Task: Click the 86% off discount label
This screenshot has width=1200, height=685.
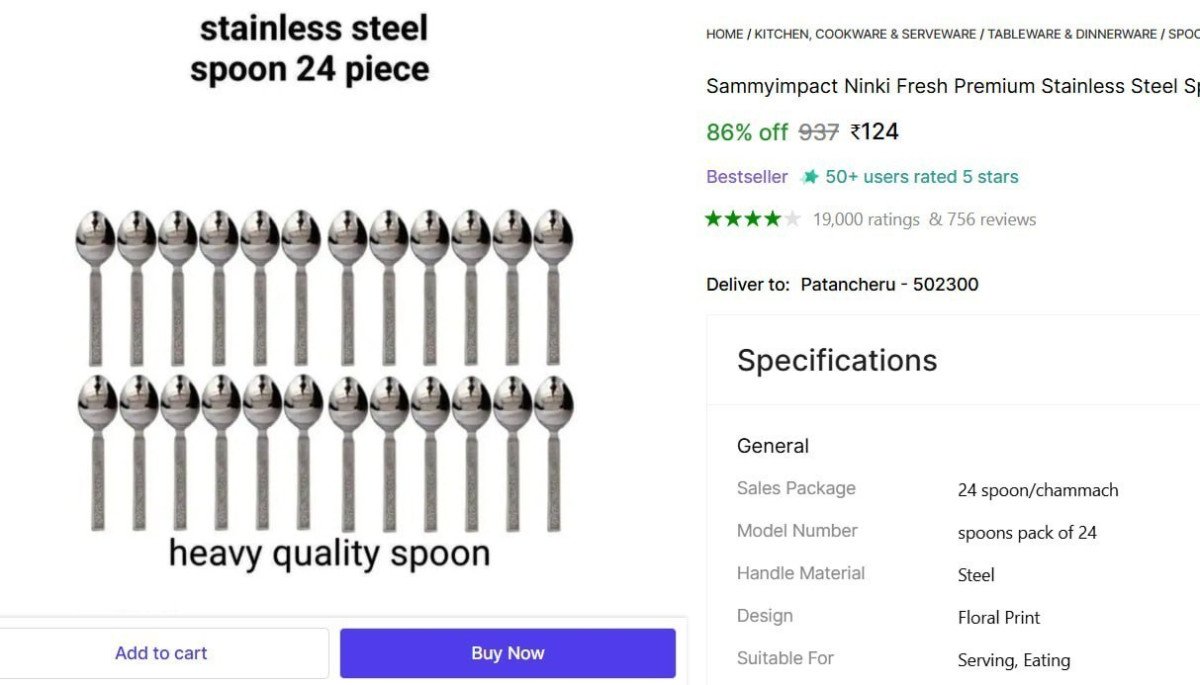Action: (746, 131)
